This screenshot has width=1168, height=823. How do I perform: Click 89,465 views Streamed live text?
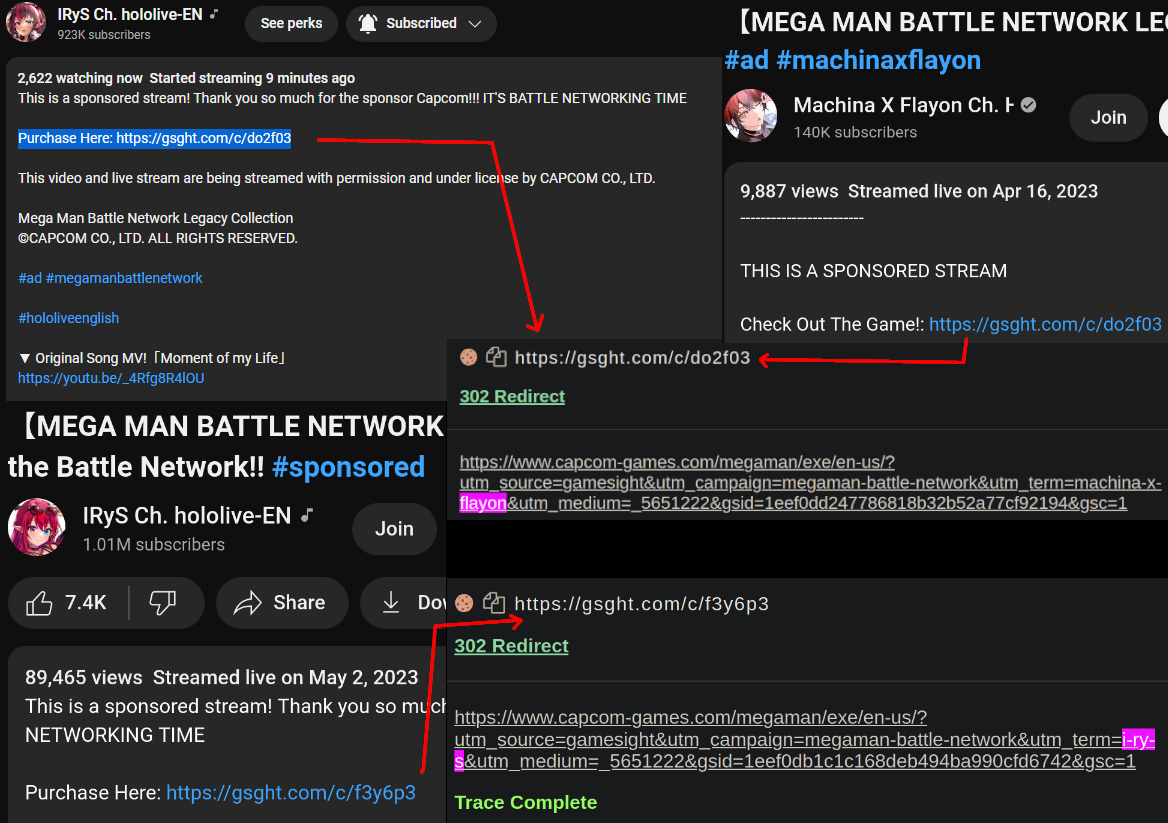221,677
